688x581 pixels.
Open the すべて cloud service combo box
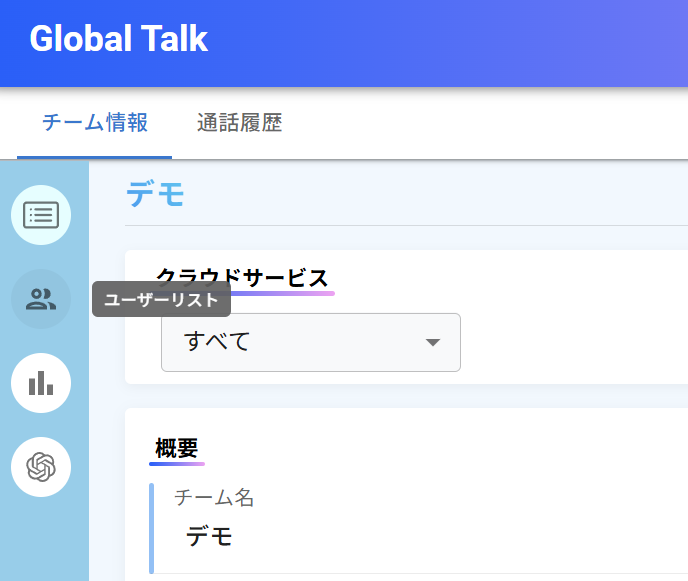point(310,342)
